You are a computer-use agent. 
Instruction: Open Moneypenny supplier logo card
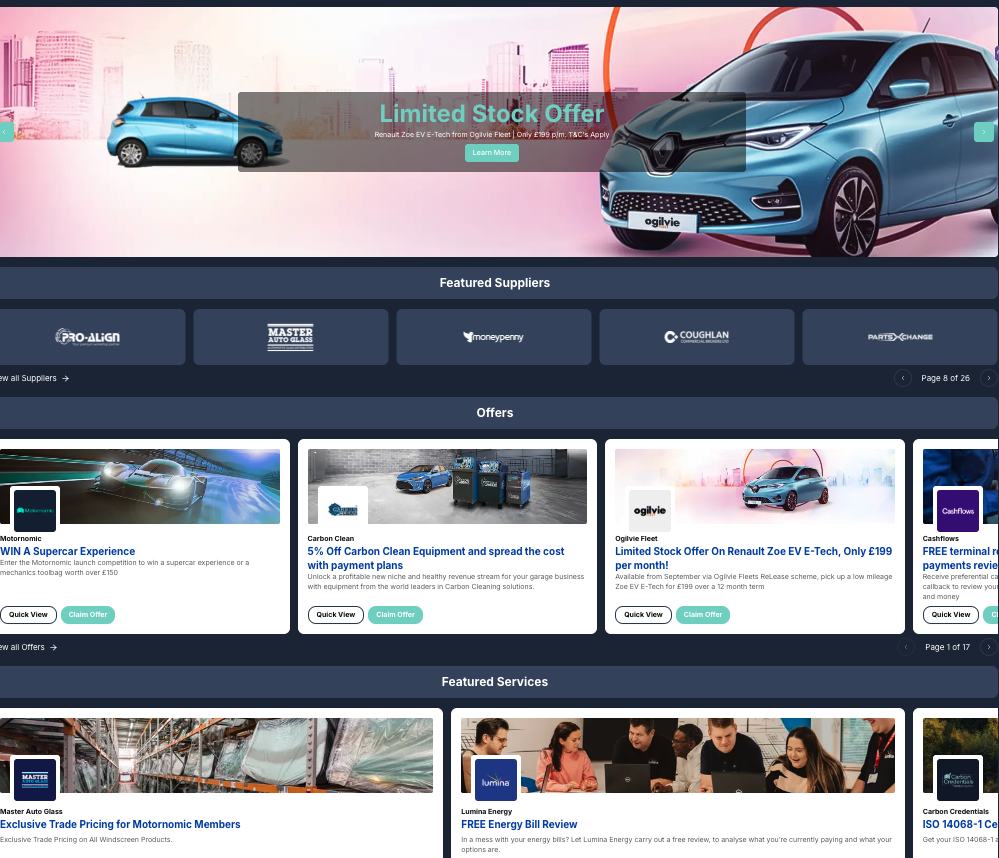click(494, 337)
